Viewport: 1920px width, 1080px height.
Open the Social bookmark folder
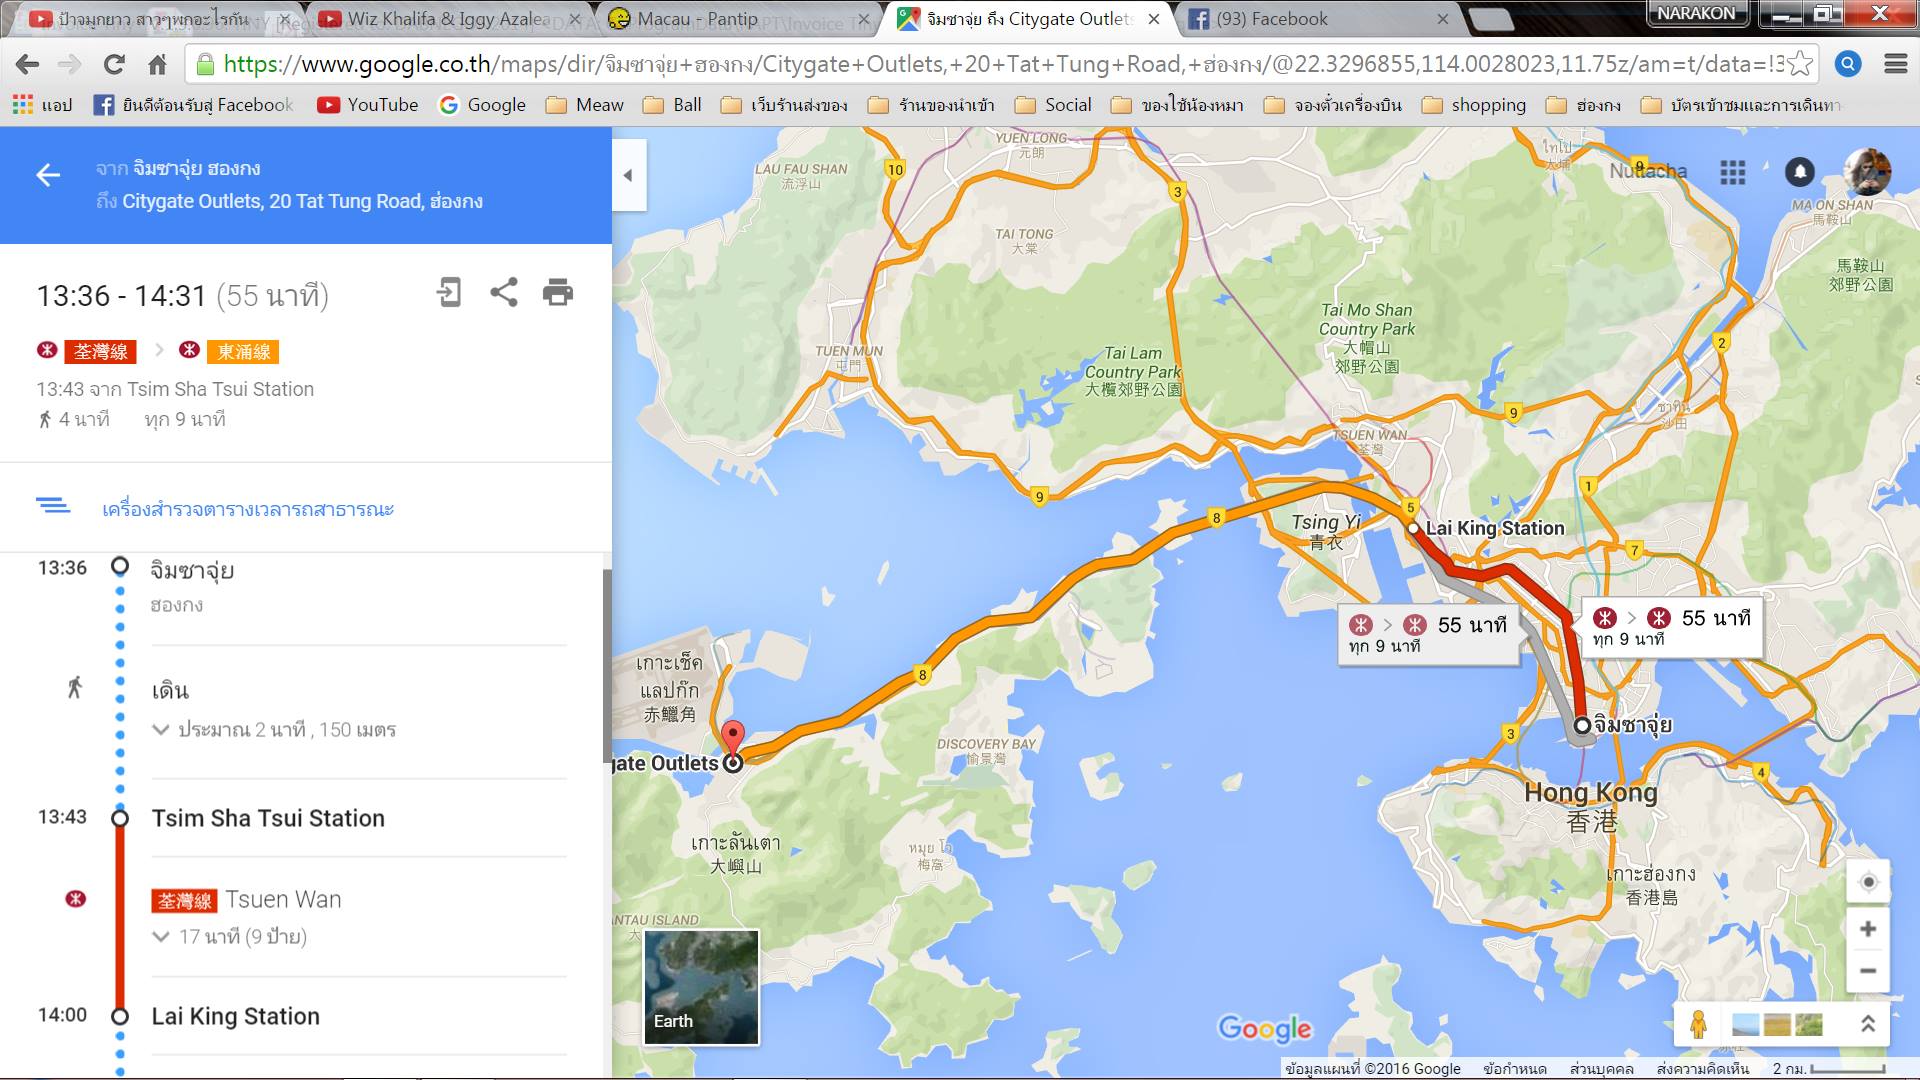(x=1053, y=105)
